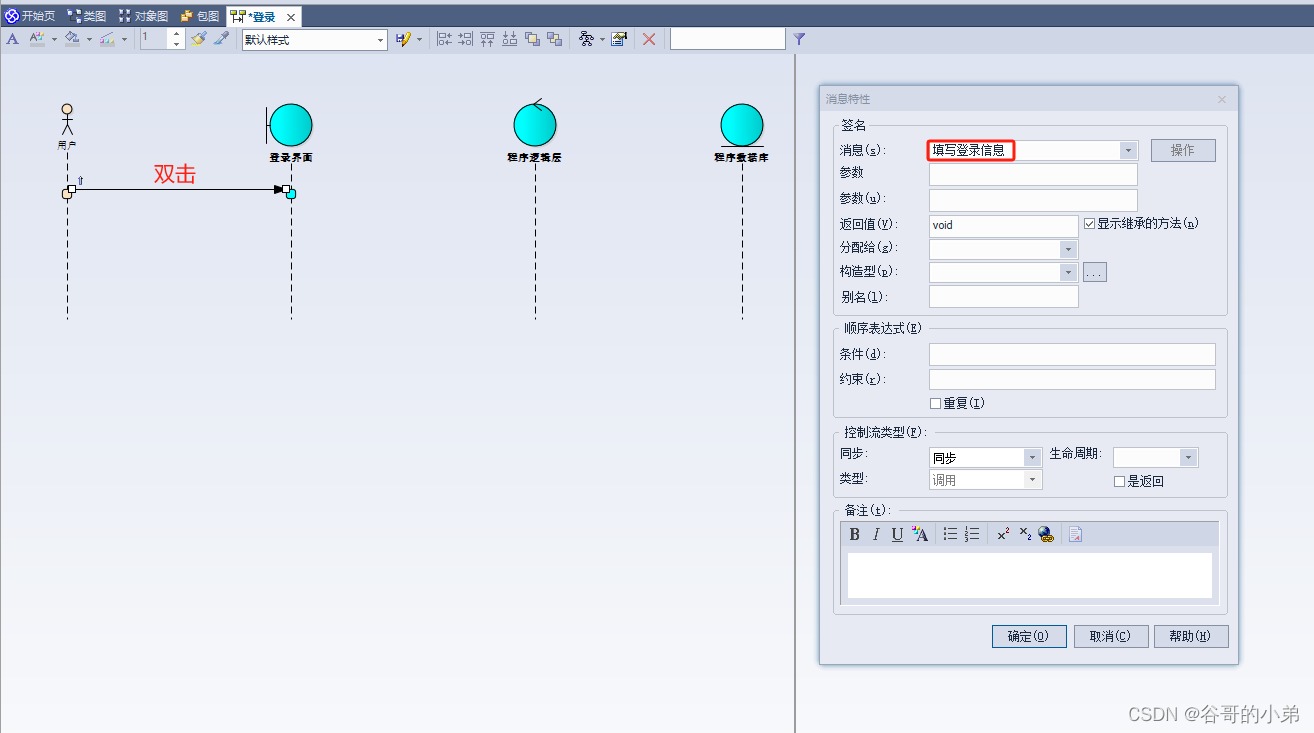Click the send to back icon
Viewport: 1314px width, 733px height.
pos(554,39)
